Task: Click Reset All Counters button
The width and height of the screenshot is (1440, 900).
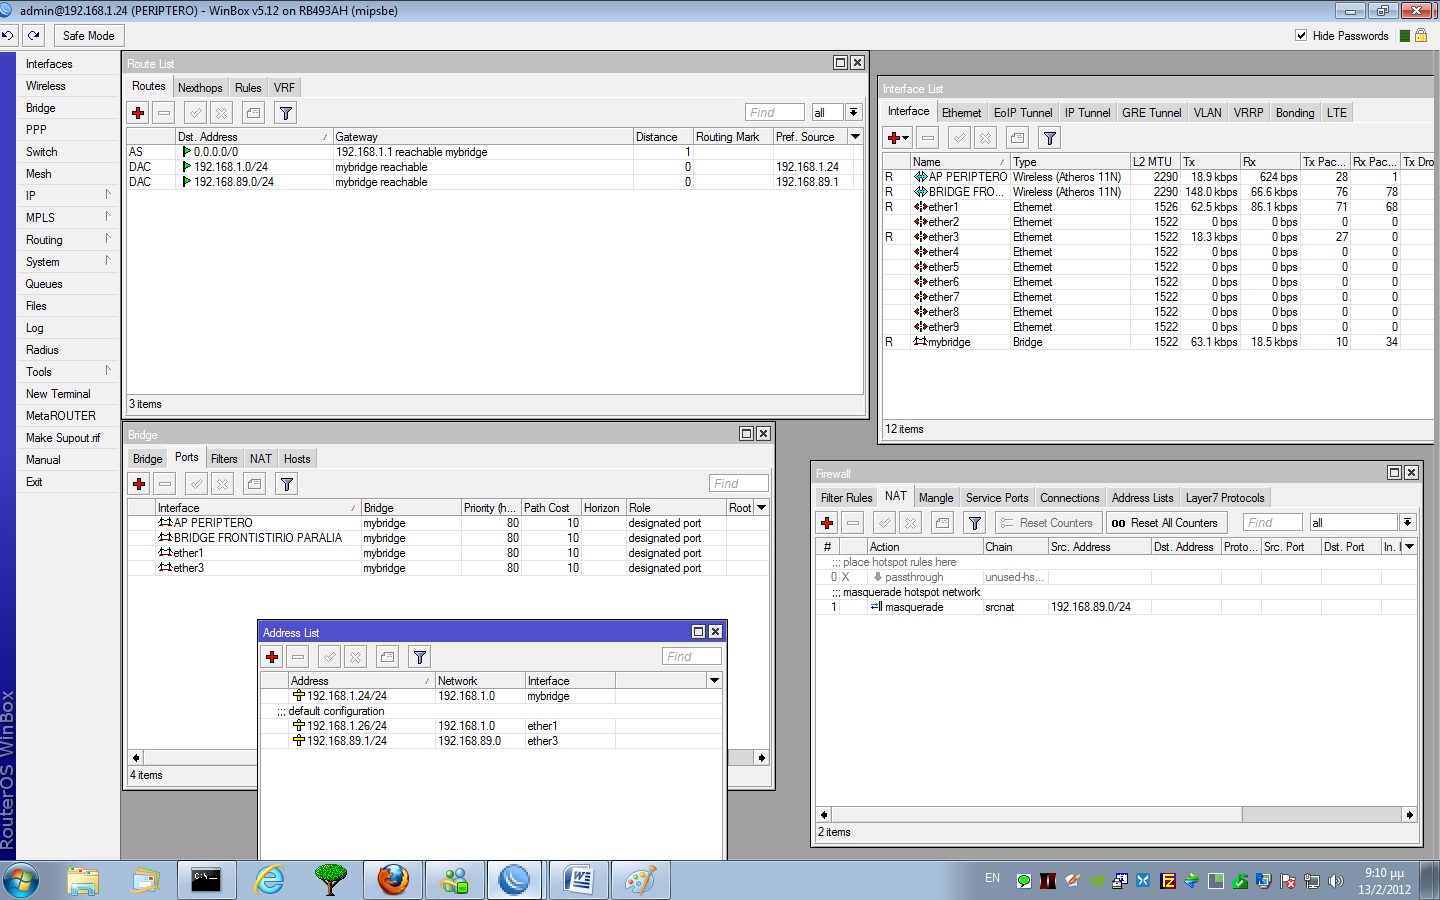Action: point(1165,523)
